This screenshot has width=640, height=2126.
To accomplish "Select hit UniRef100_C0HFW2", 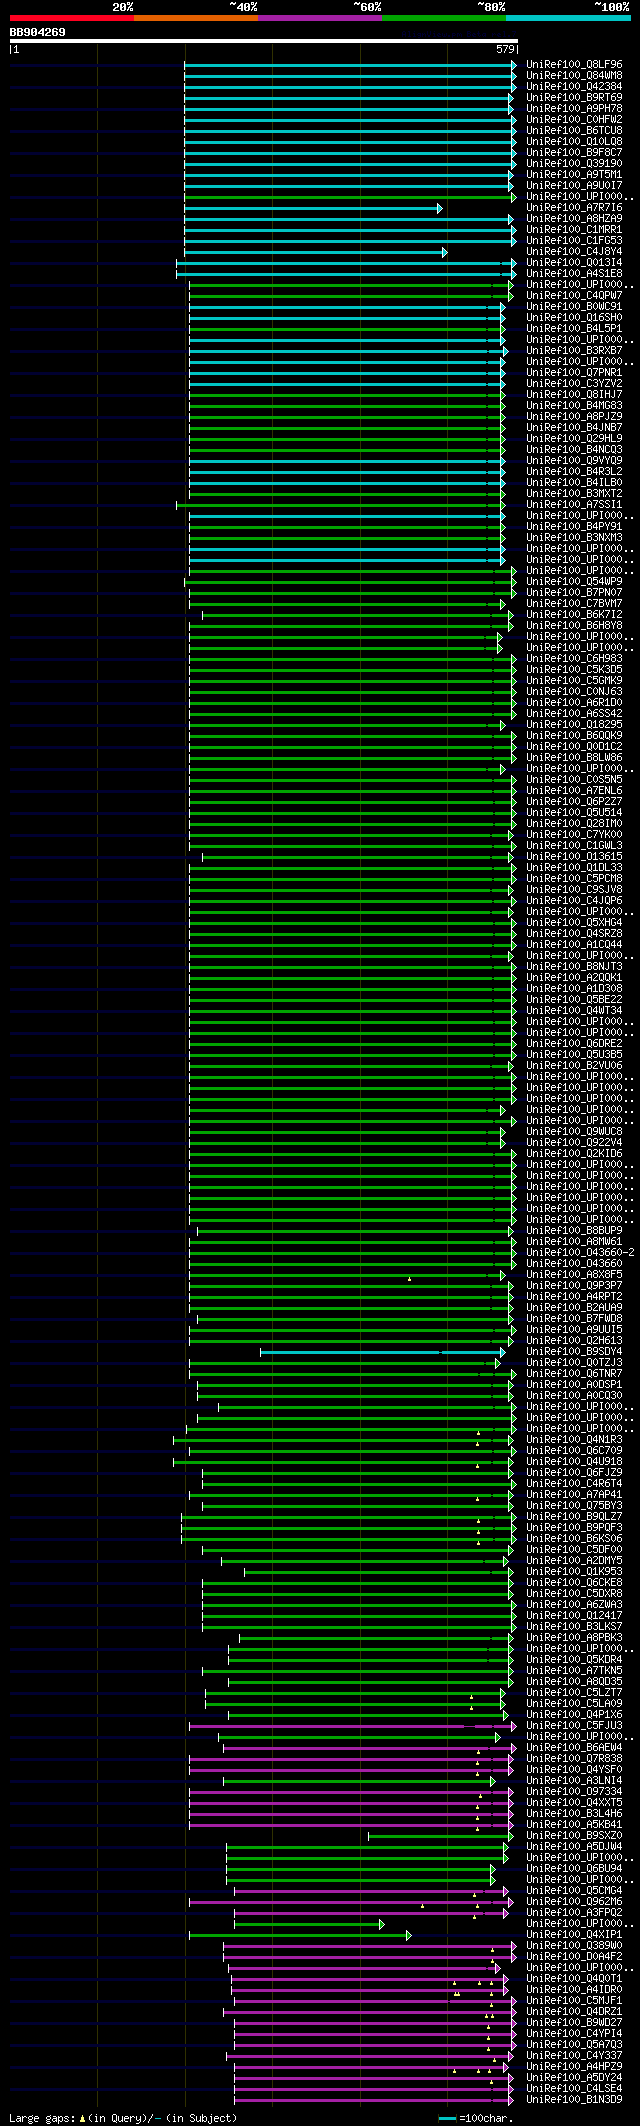I will pos(574,119).
